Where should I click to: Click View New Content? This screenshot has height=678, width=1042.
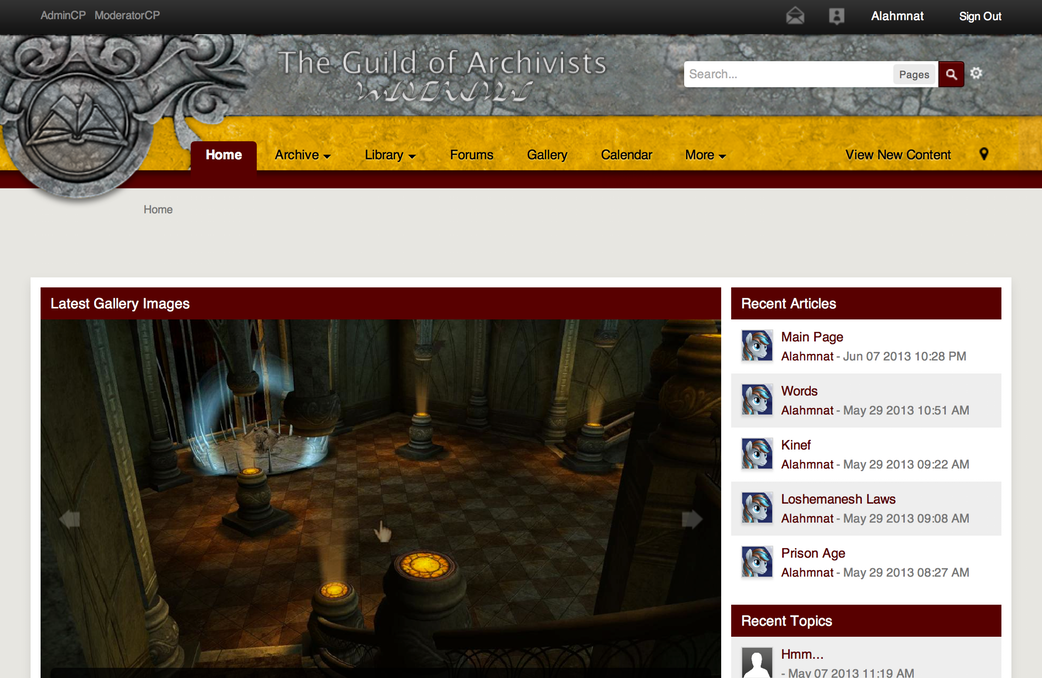click(x=898, y=155)
